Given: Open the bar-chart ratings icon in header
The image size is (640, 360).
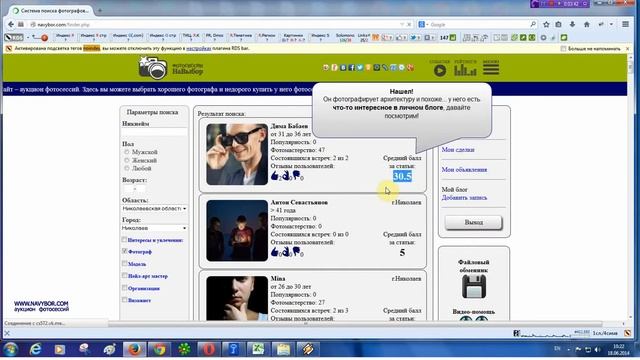Looking at the screenshot, I should pos(465,70).
